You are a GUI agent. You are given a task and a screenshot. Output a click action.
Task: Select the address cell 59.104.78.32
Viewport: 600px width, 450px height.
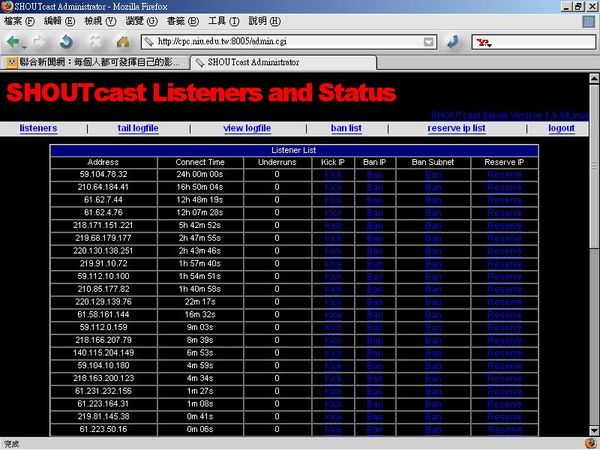point(103,174)
